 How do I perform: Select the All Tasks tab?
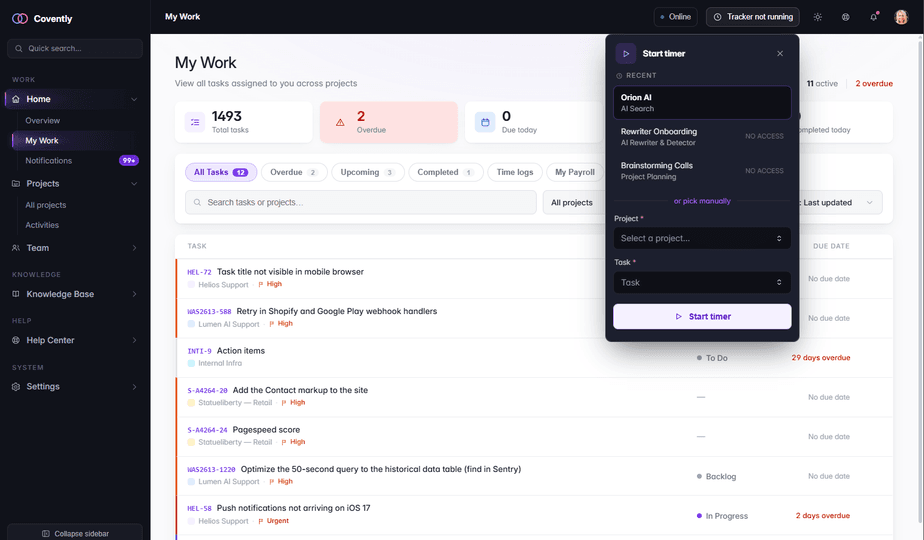(x=221, y=172)
